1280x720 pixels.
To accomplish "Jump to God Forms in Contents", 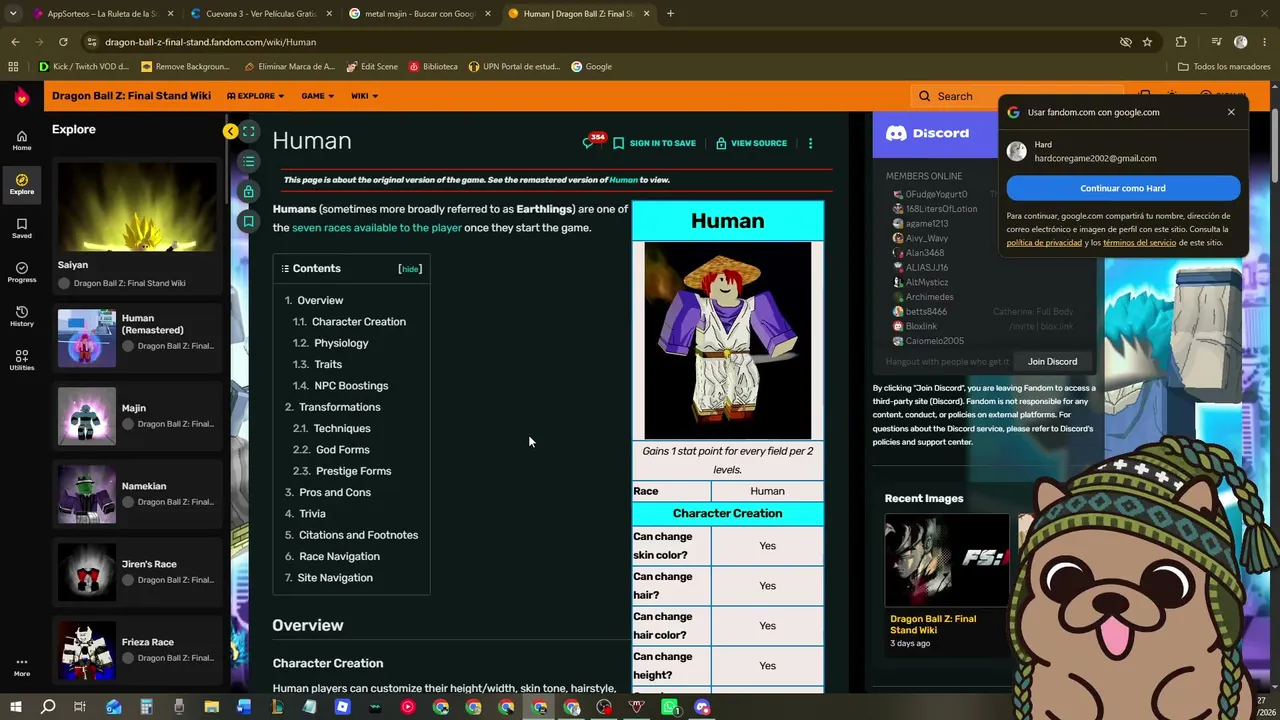I will tap(343, 450).
